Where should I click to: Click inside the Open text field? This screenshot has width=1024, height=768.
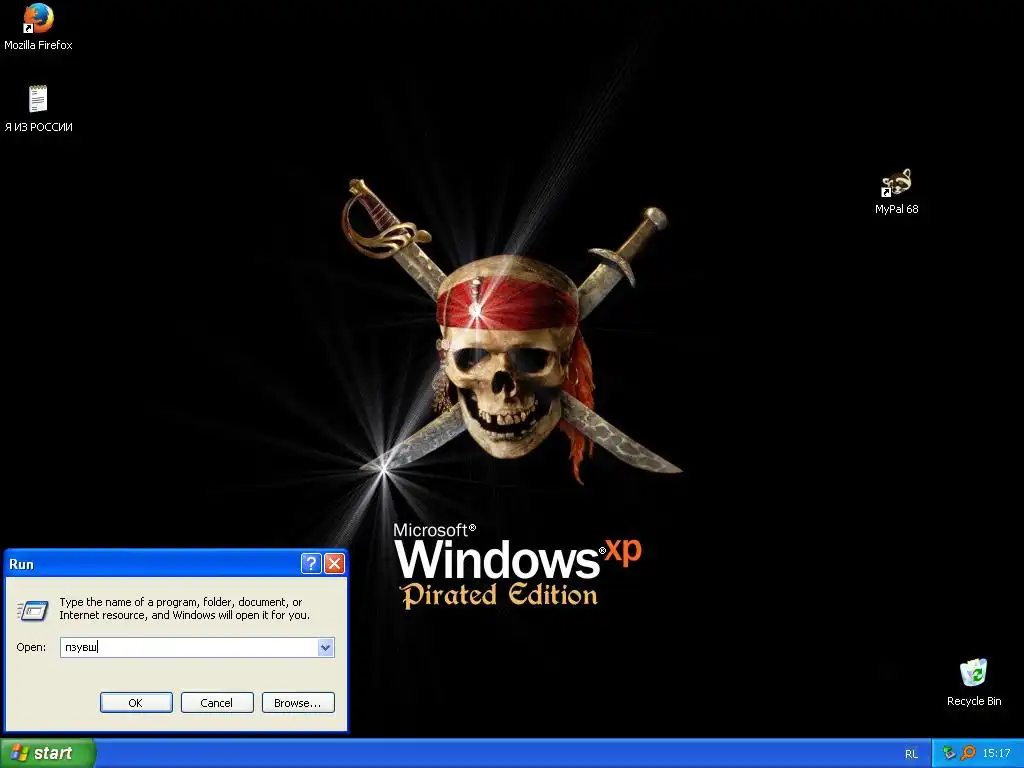[189, 647]
